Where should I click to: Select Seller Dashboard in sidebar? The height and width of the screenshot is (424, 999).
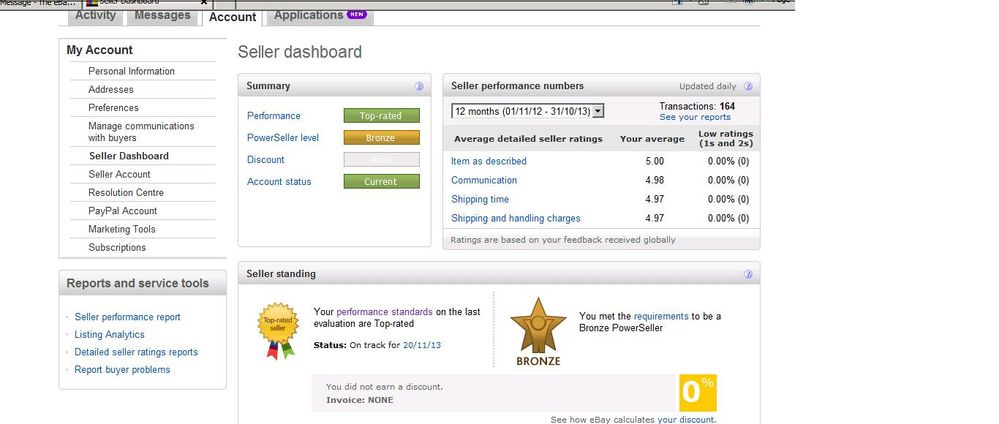pyautogui.click(x=129, y=156)
